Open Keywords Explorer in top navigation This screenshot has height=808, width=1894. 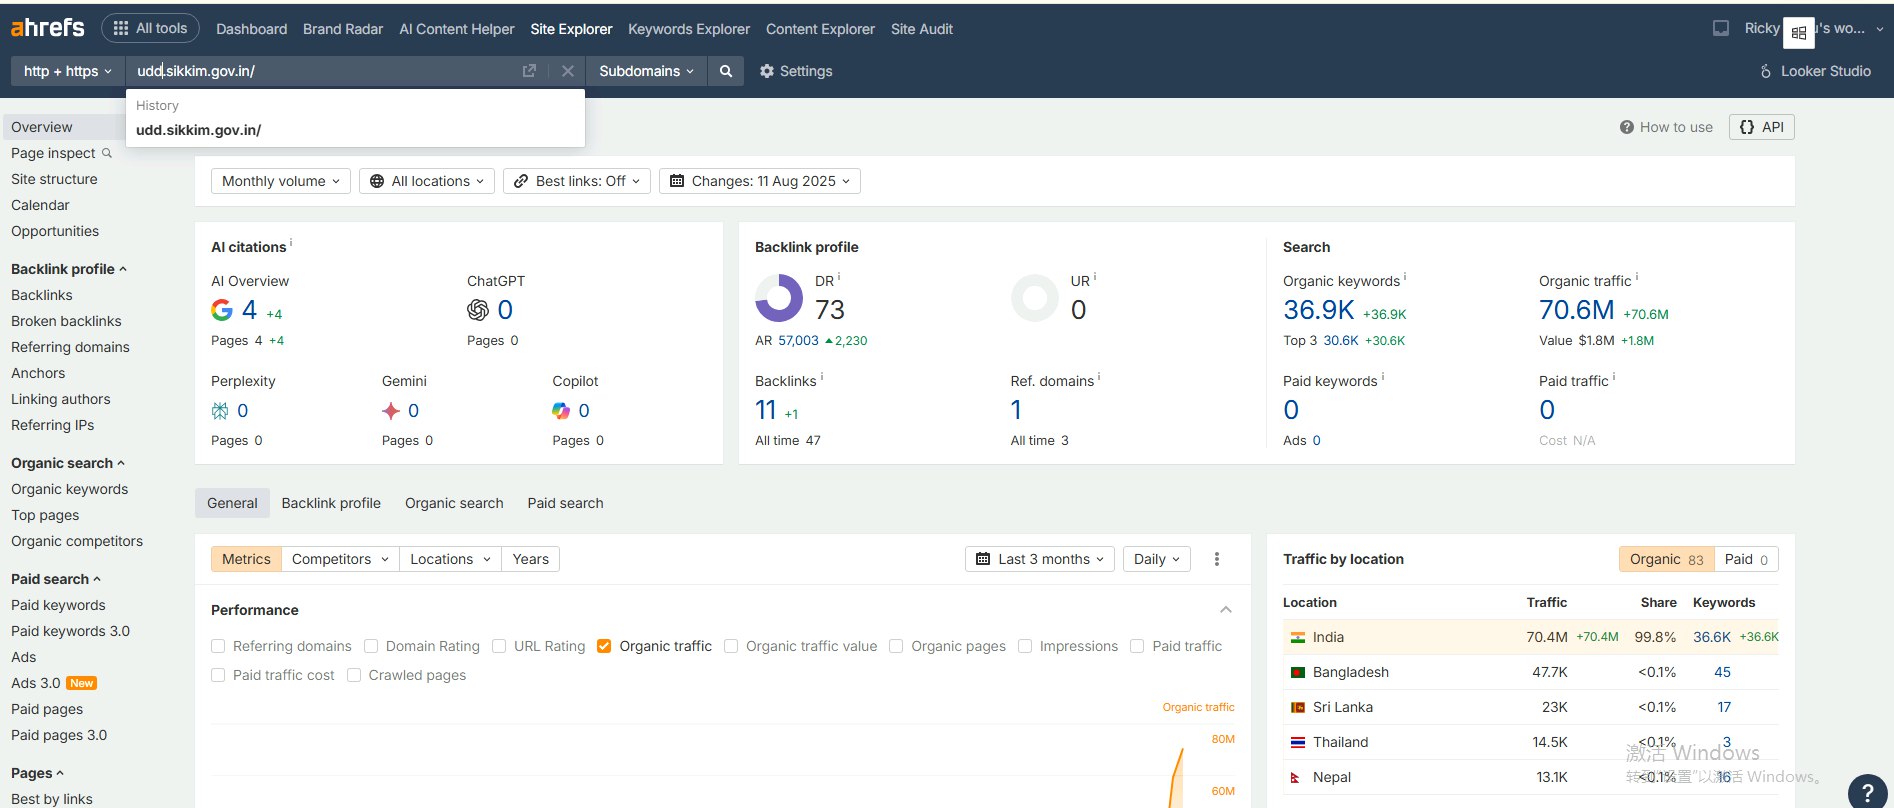(688, 29)
